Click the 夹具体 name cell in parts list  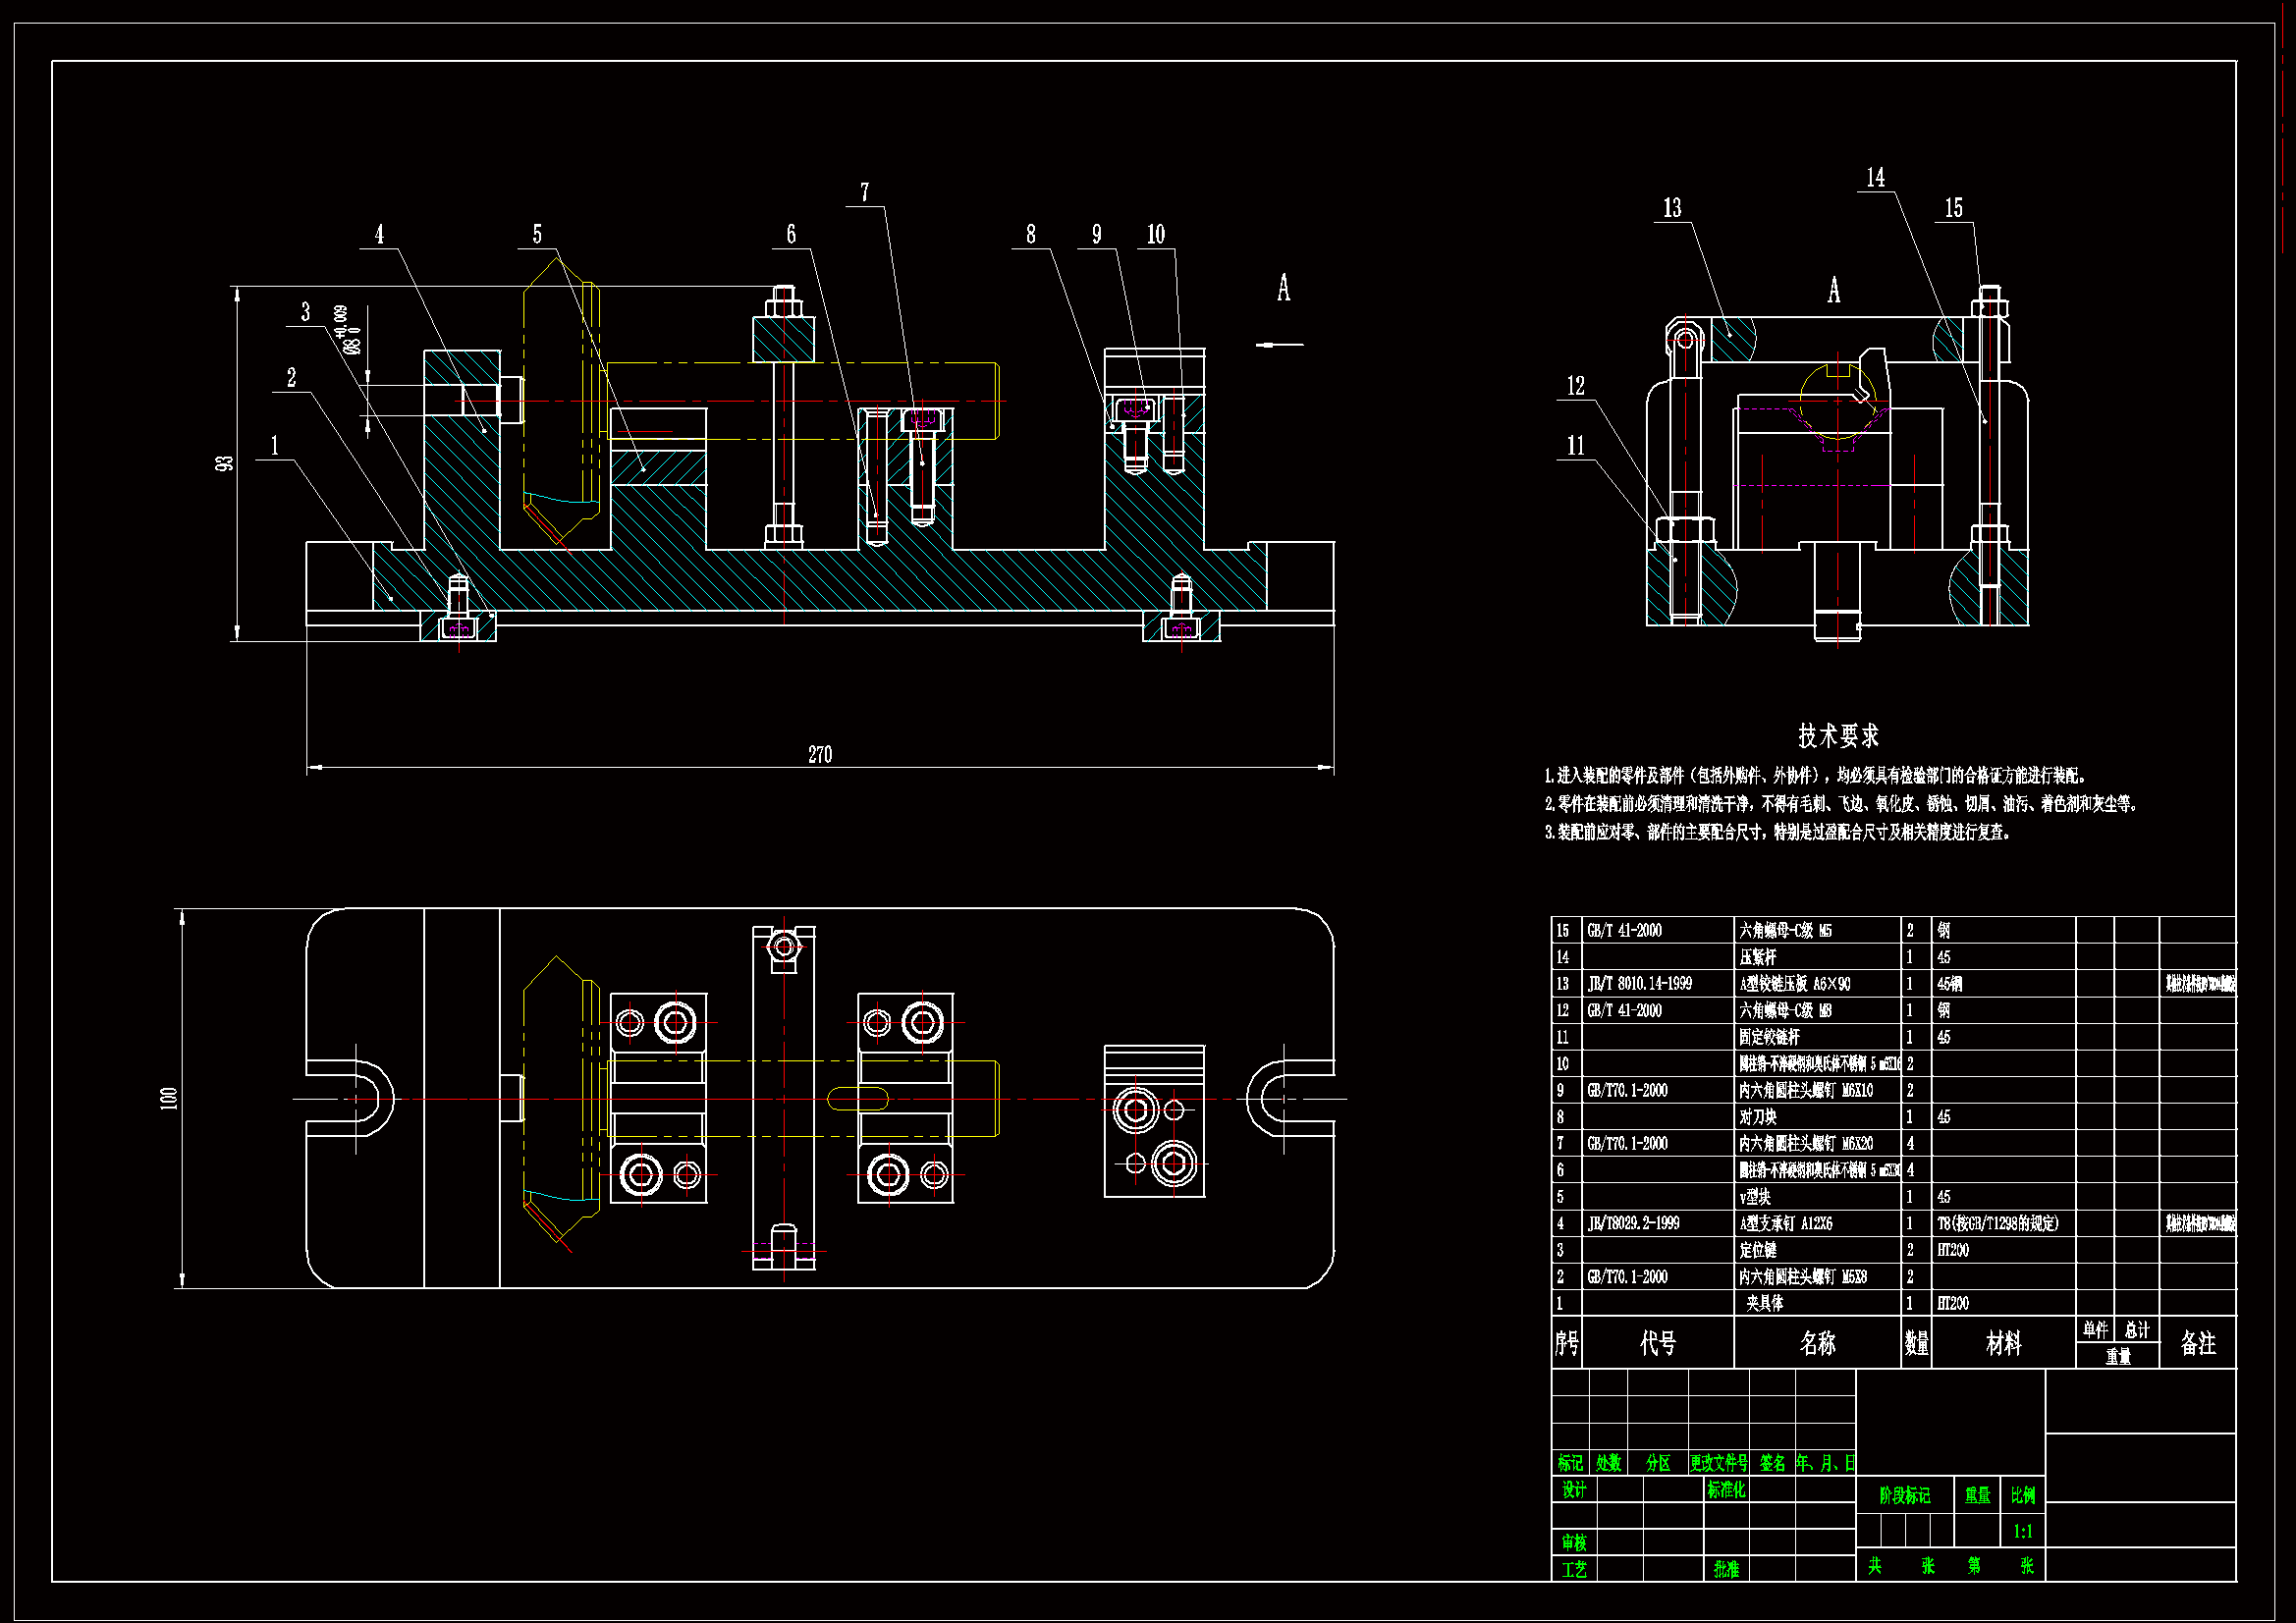[x=1765, y=1303]
